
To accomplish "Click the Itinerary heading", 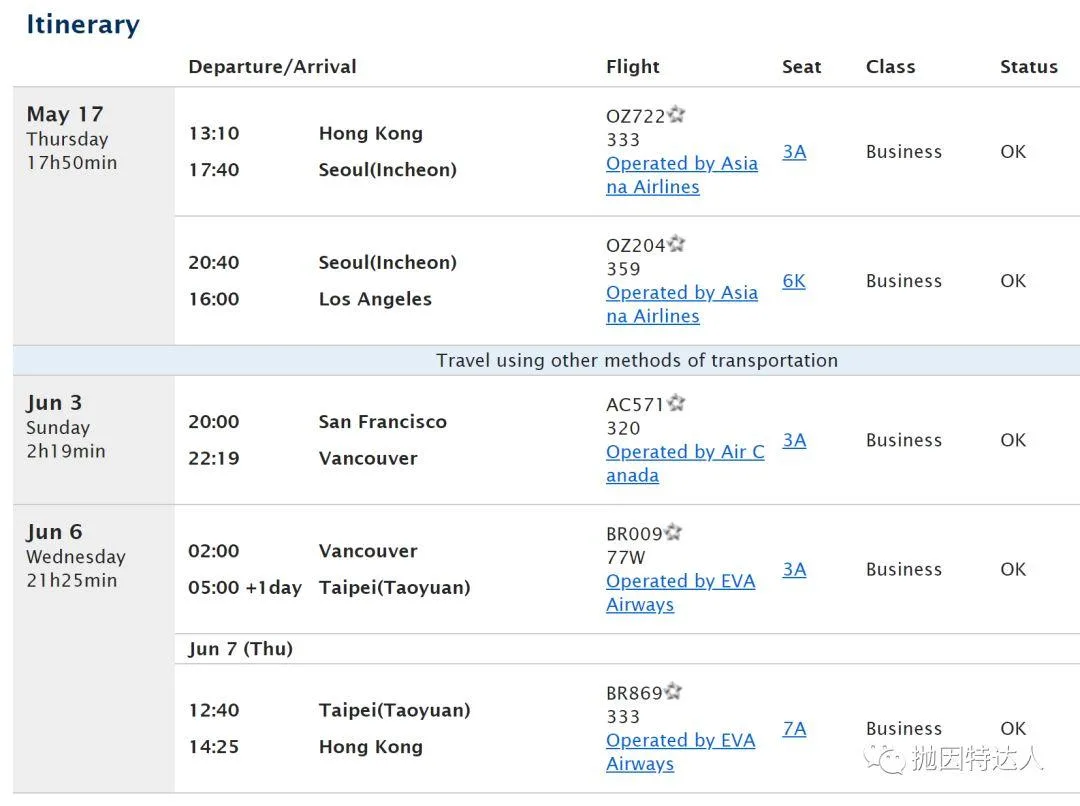I will [x=83, y=24].
